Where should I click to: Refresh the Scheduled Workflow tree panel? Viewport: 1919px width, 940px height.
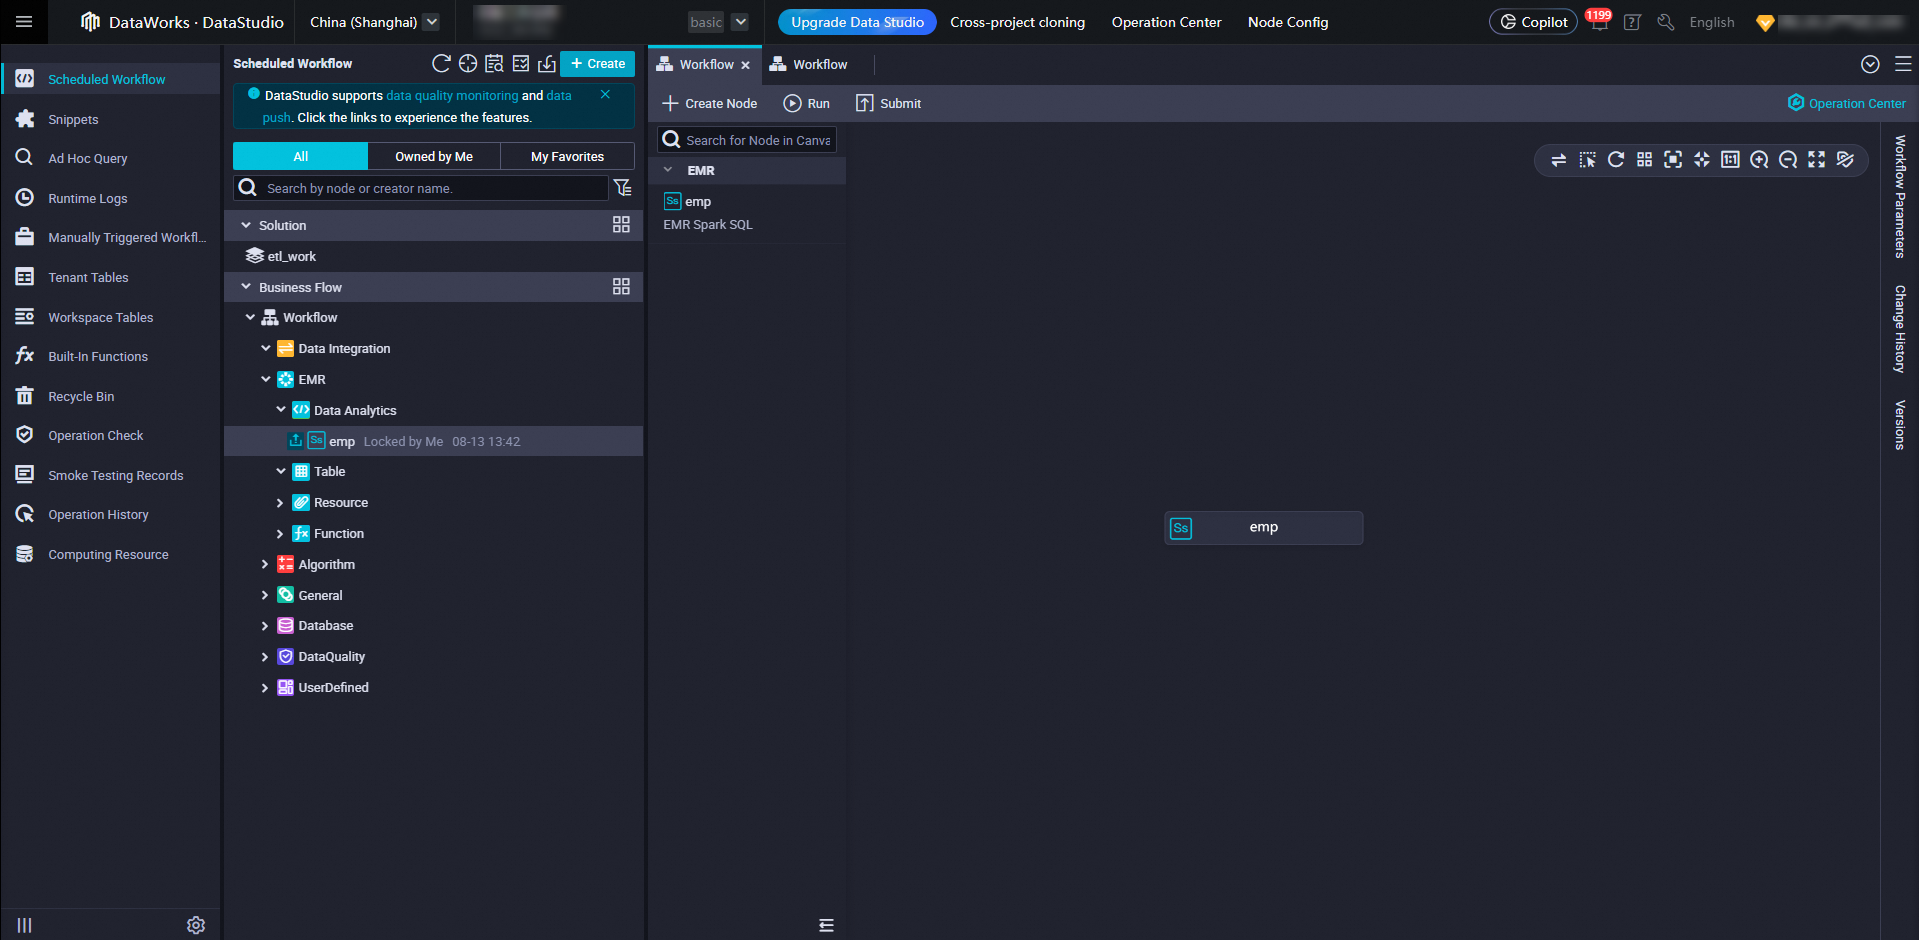tap(440, 64)
